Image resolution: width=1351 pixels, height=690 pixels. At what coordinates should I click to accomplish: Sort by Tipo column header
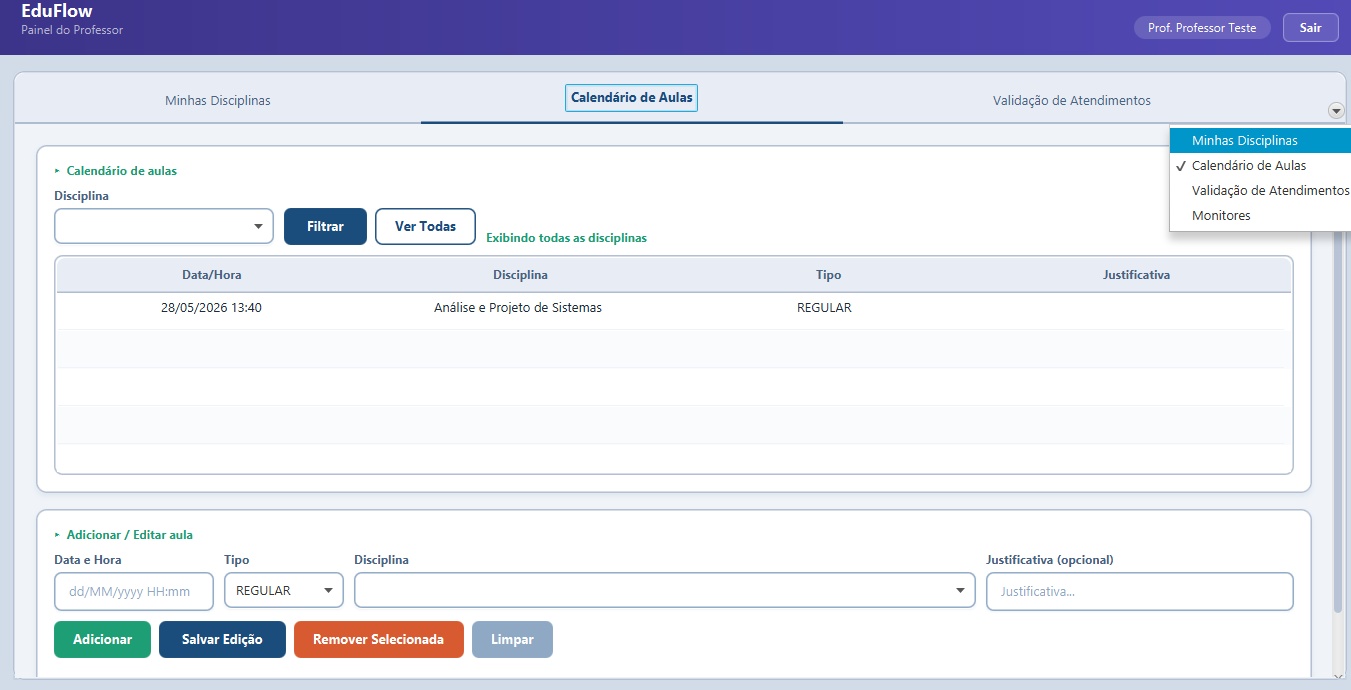tap(829, 275)
